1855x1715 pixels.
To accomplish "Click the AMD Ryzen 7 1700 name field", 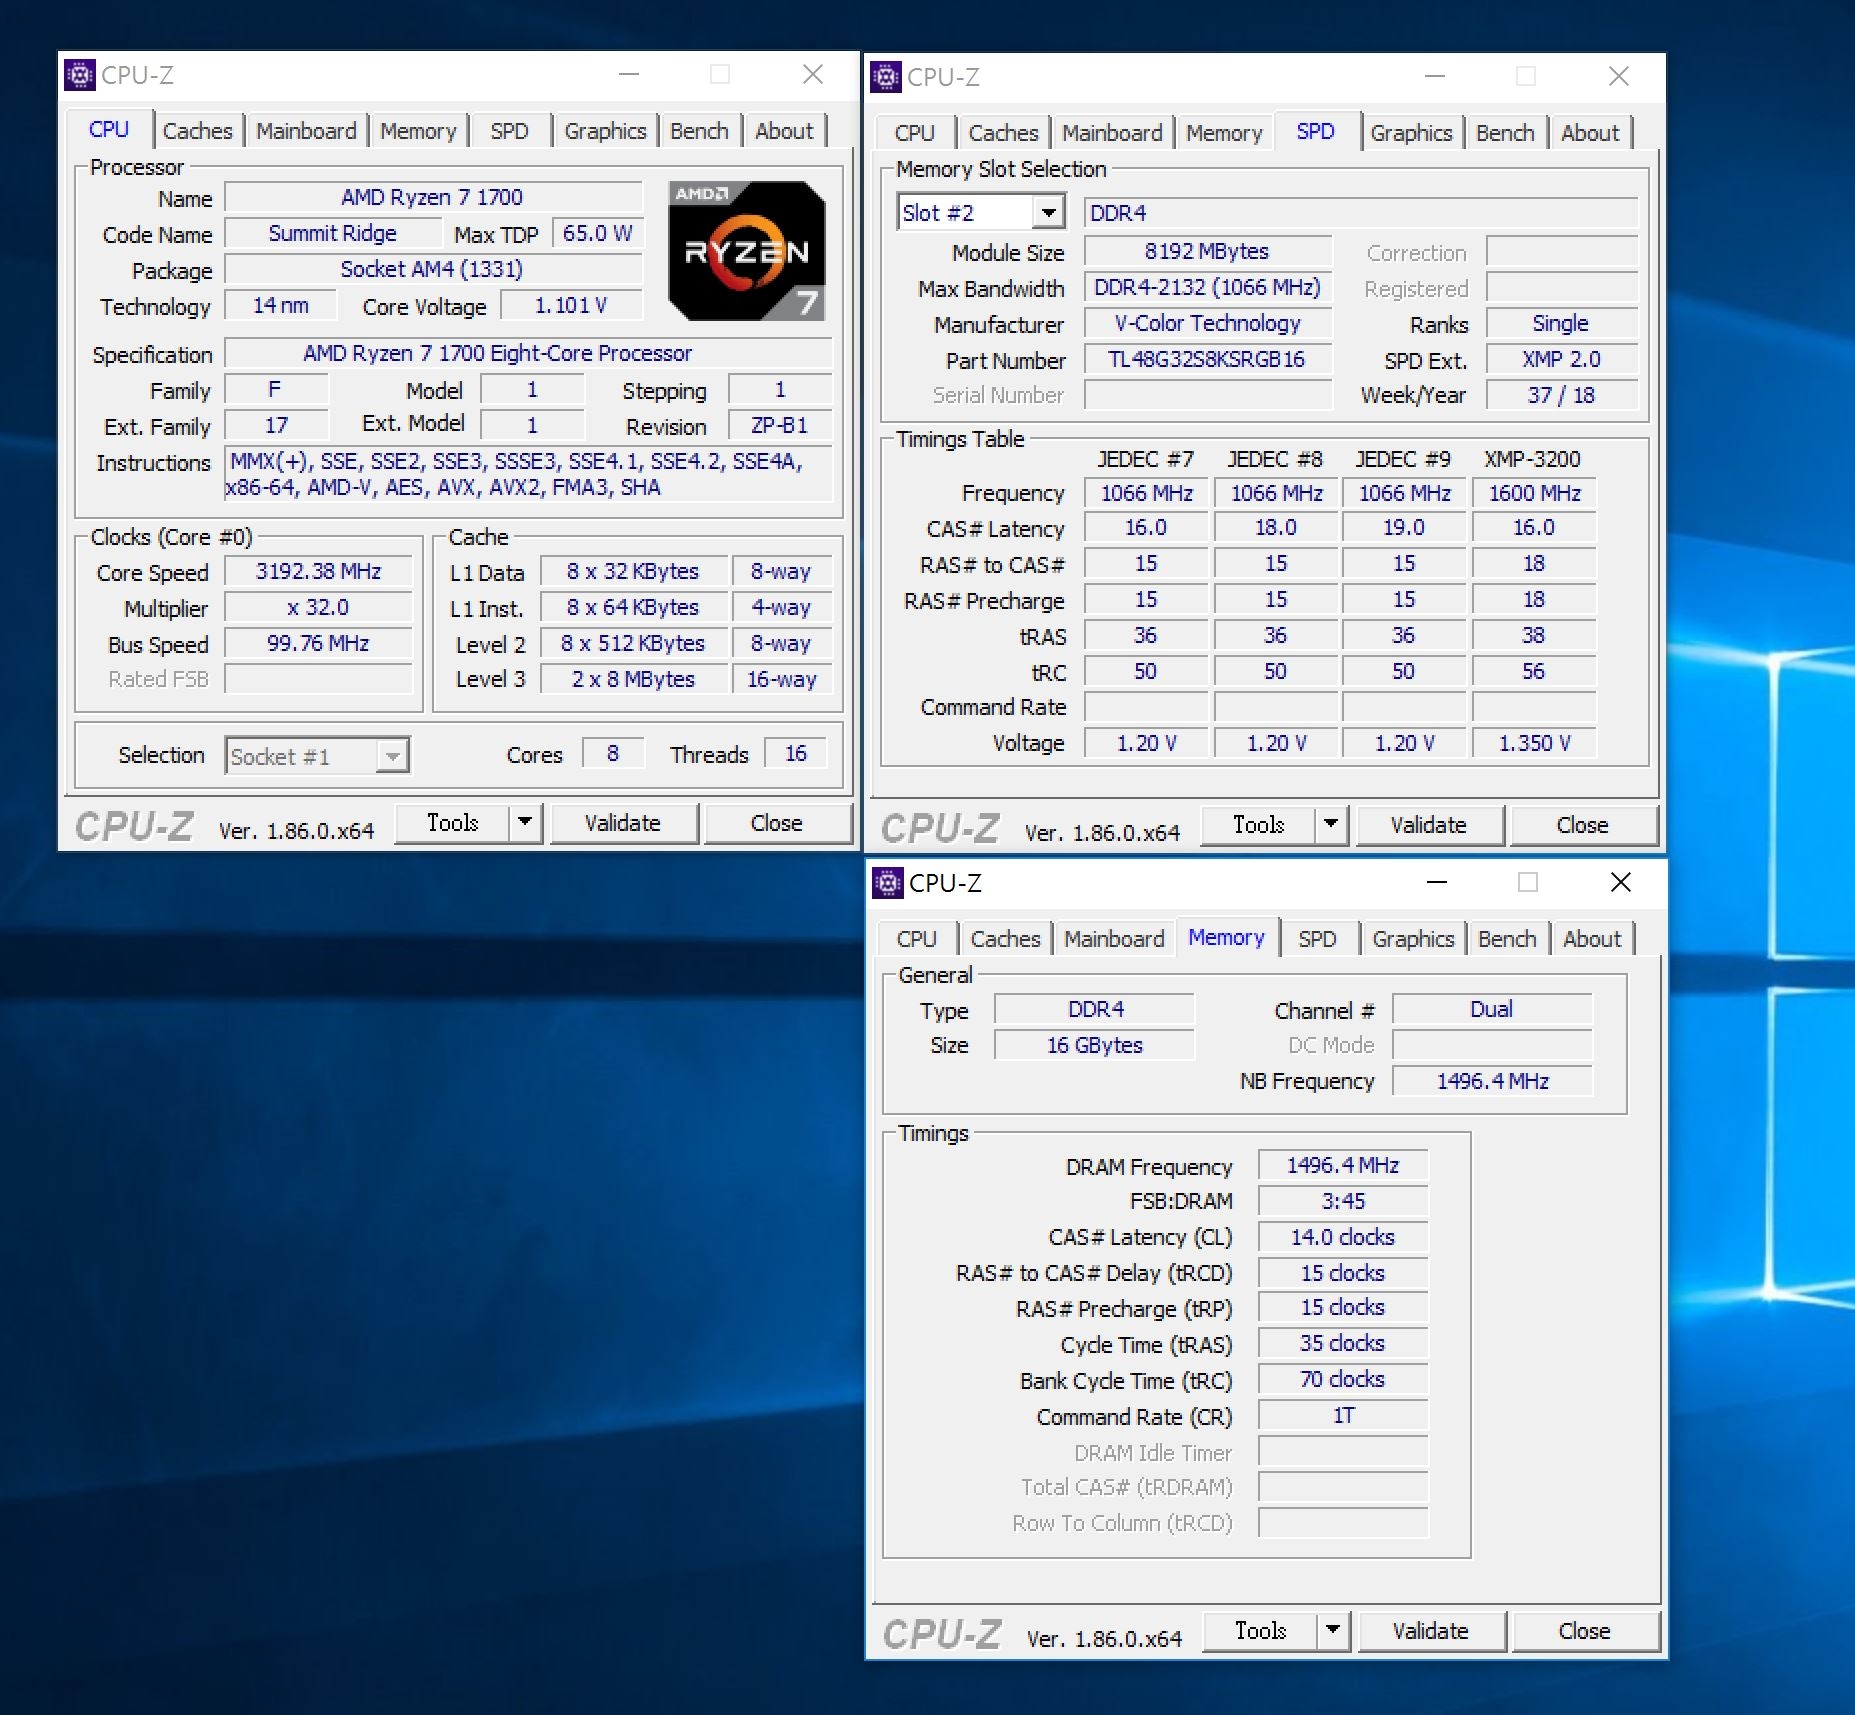I will [x=432, y=197].
